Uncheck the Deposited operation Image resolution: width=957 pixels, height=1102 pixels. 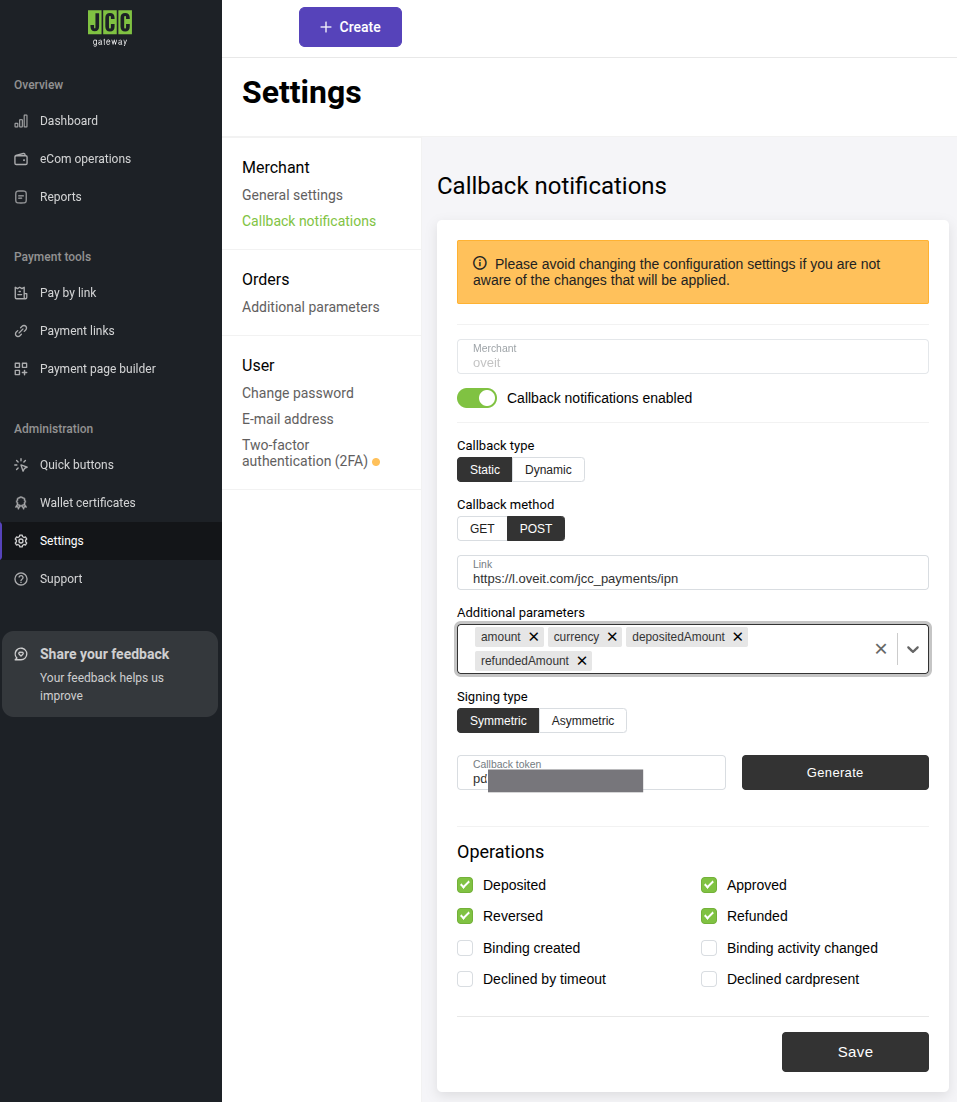point(464,884)
